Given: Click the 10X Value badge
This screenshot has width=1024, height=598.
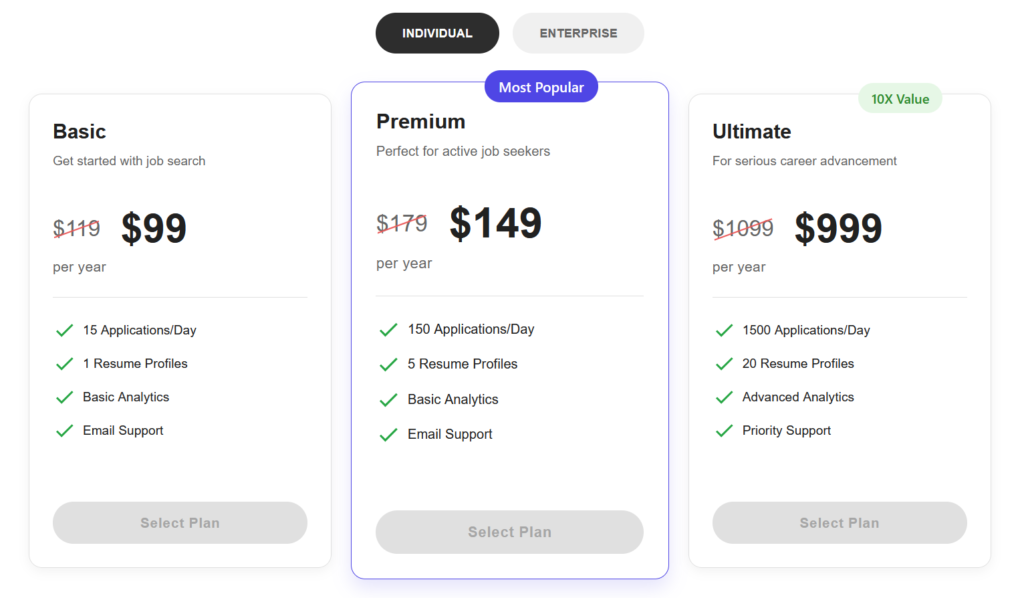Looking at the screenshot, I should pyautogui.click(x=899, y=98).
